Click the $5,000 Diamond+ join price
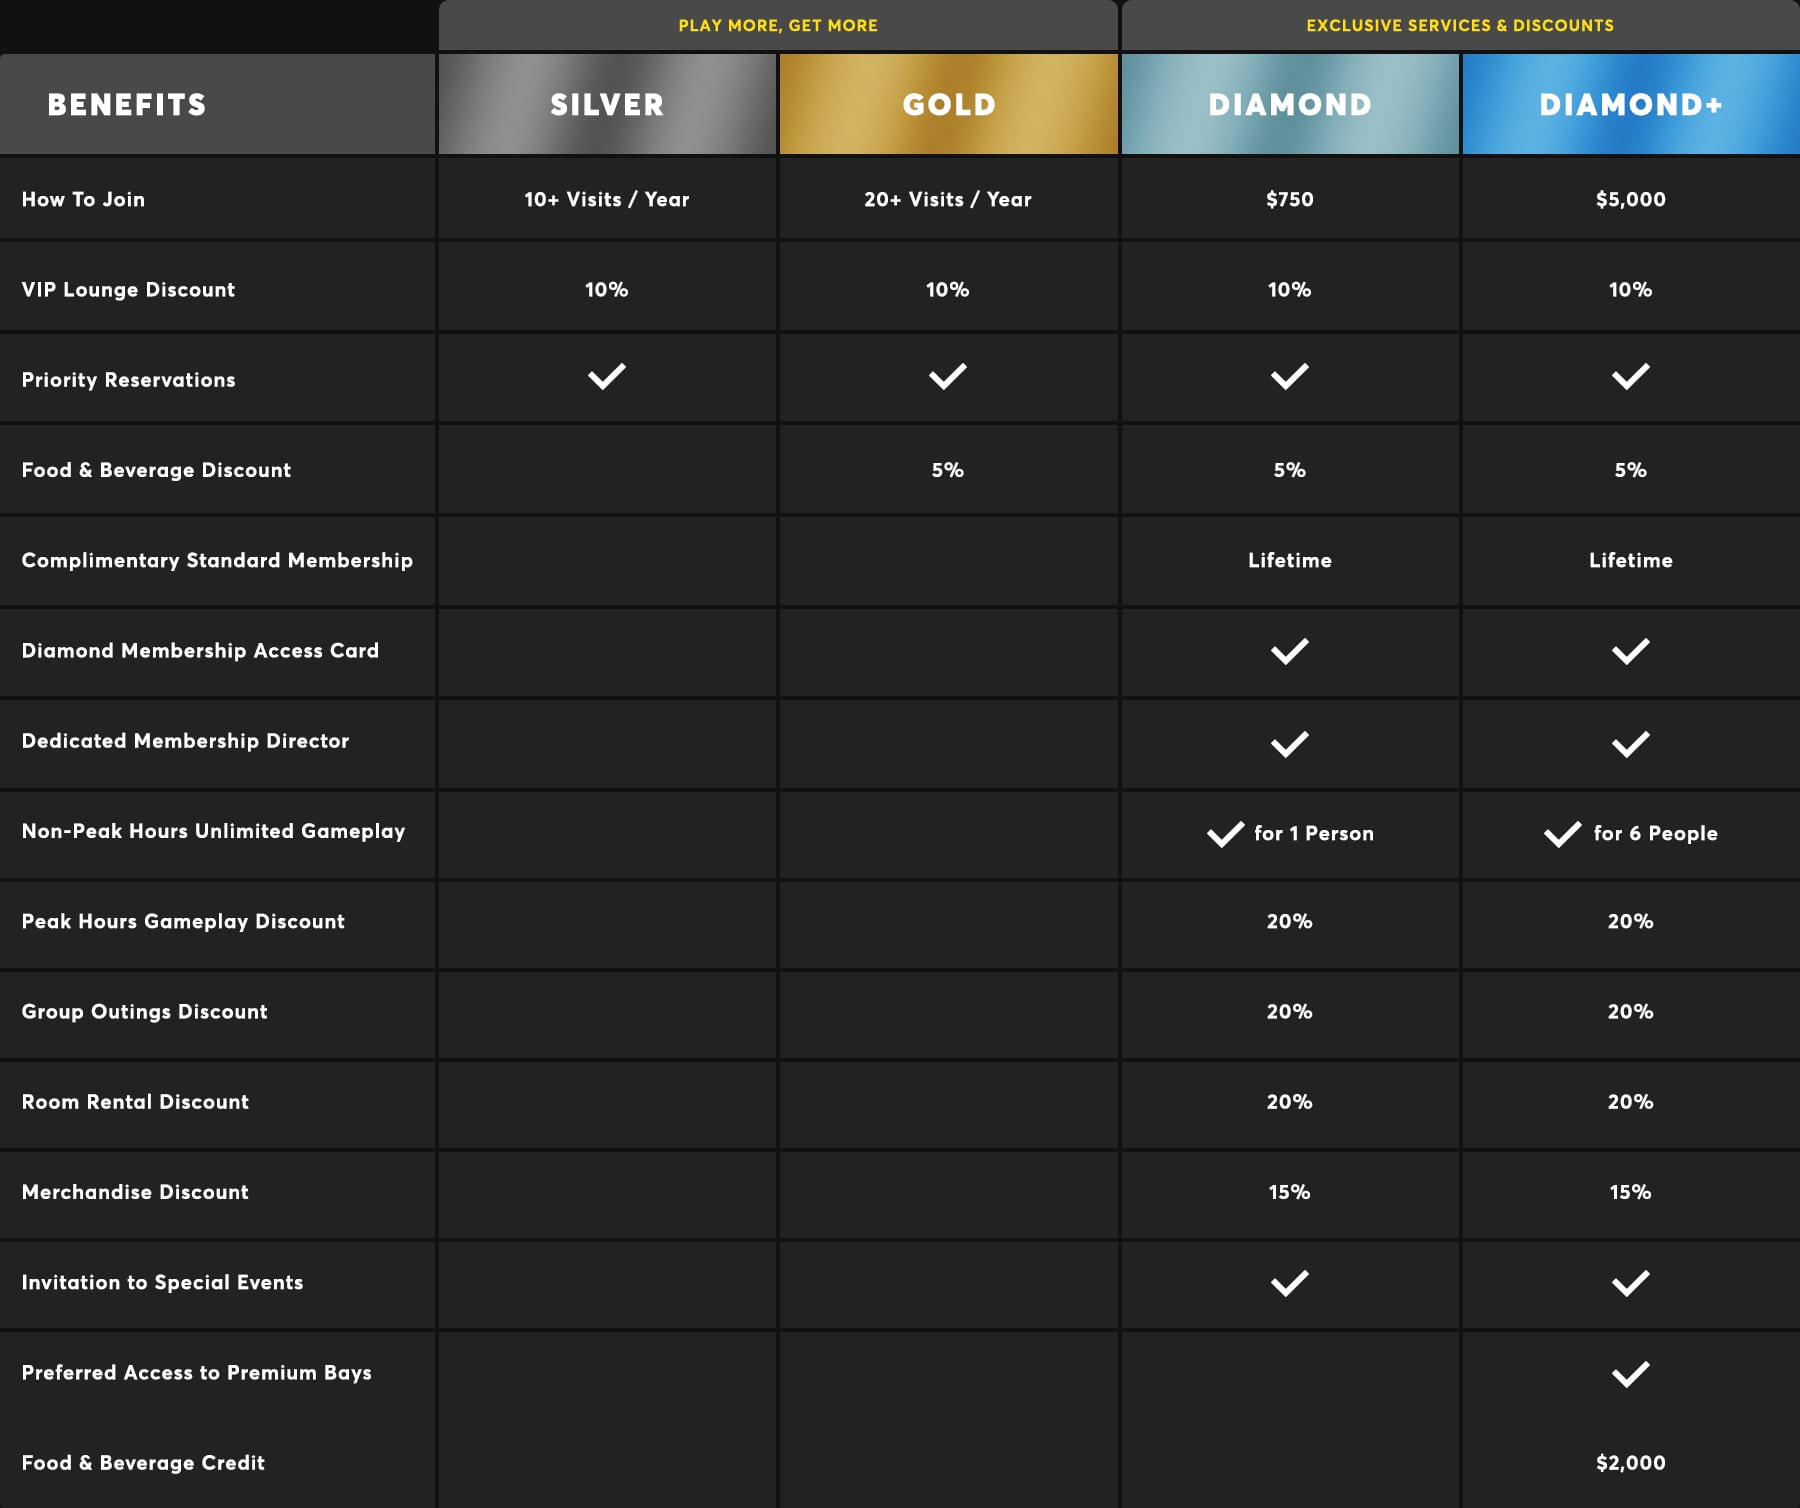The image size is (1800, 1508). pyautogui.click(x=1630, y=199)
